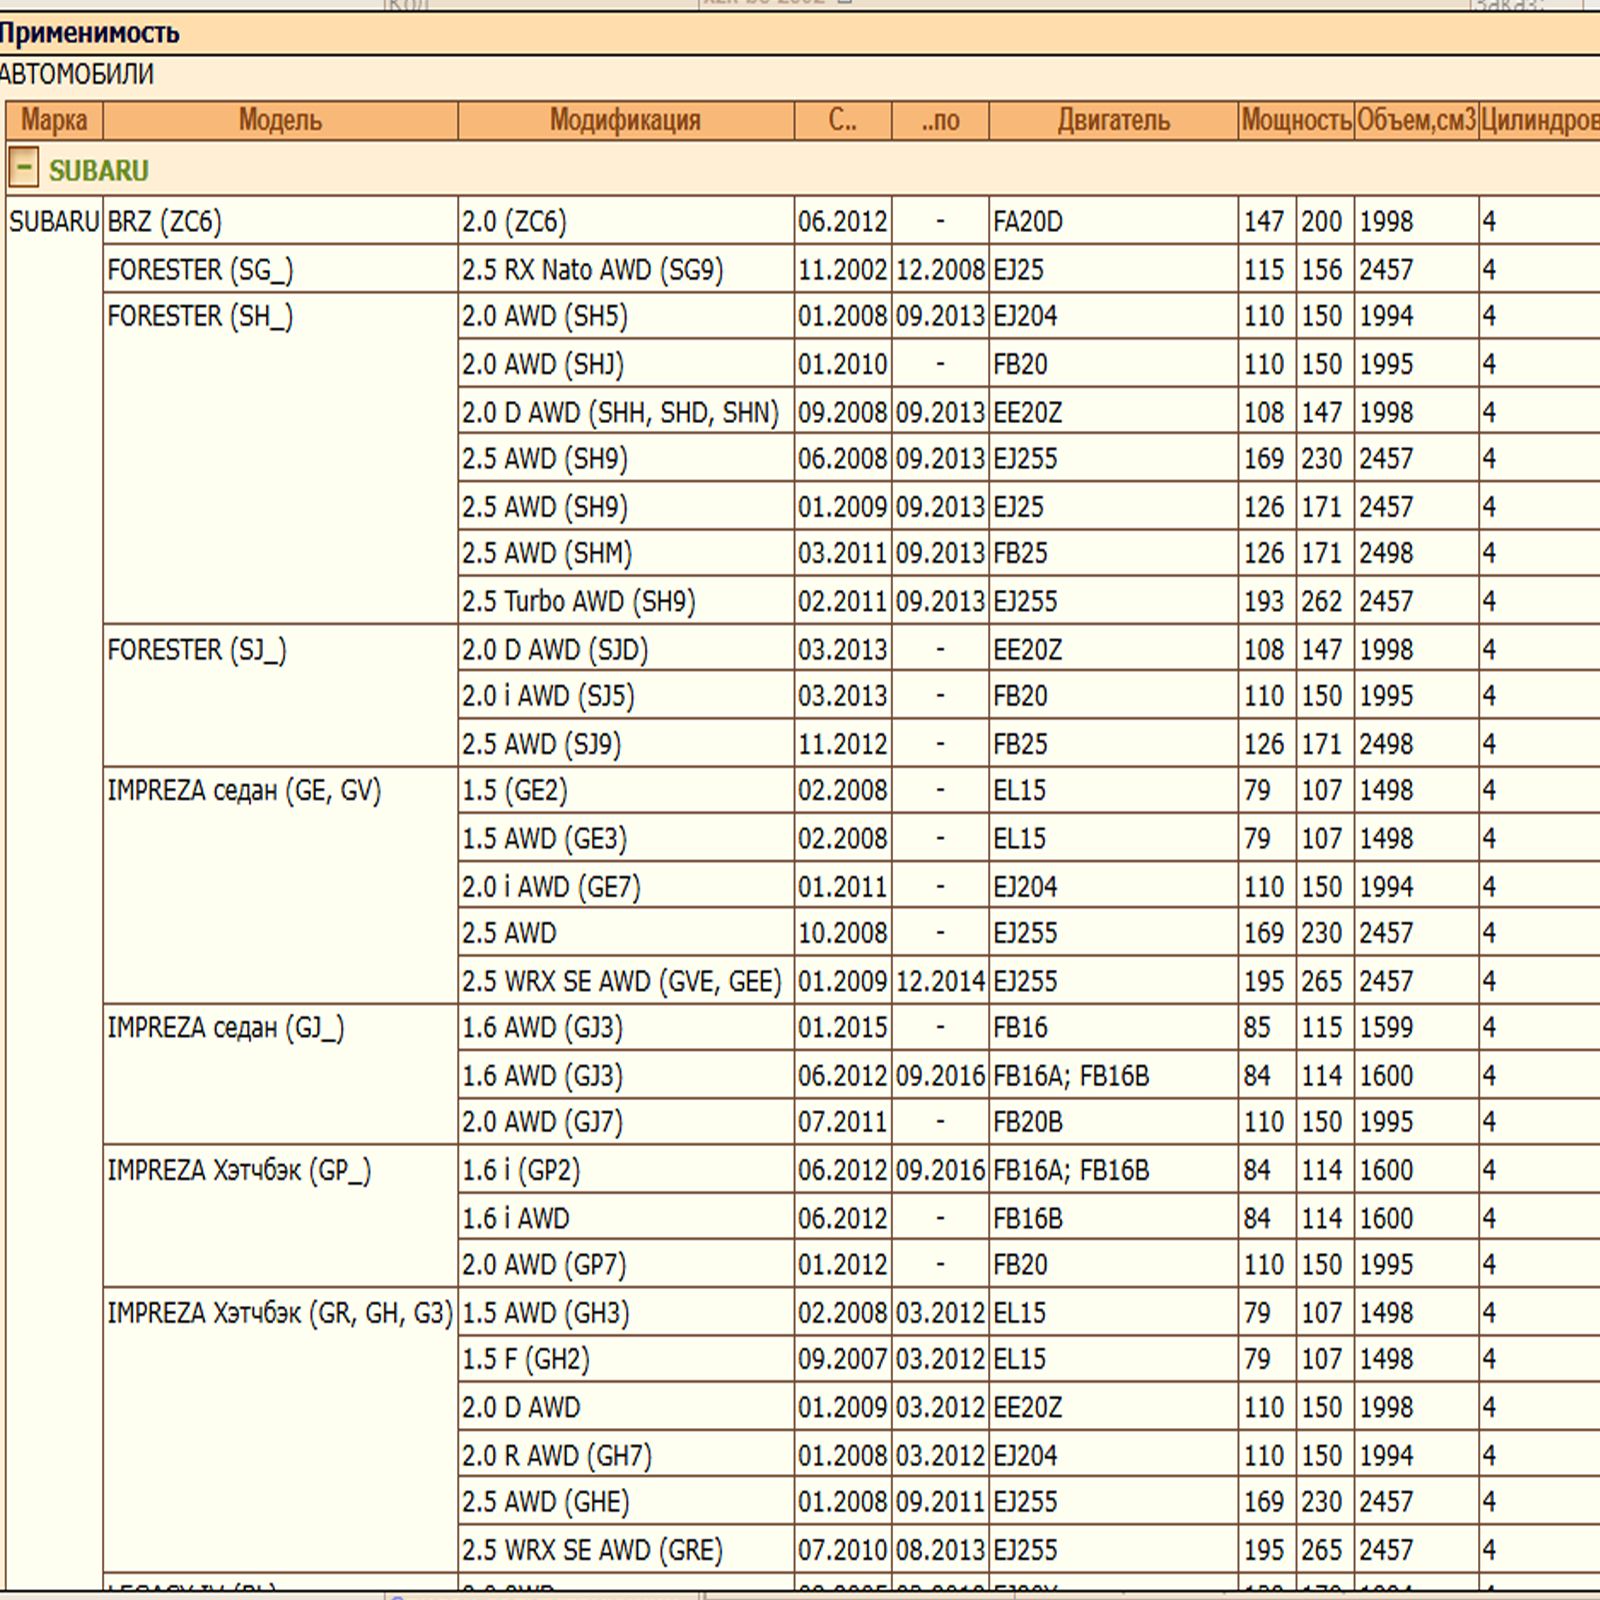Sort by the Марка column header
1600x1600 pixels.
[x=54, y=121]
